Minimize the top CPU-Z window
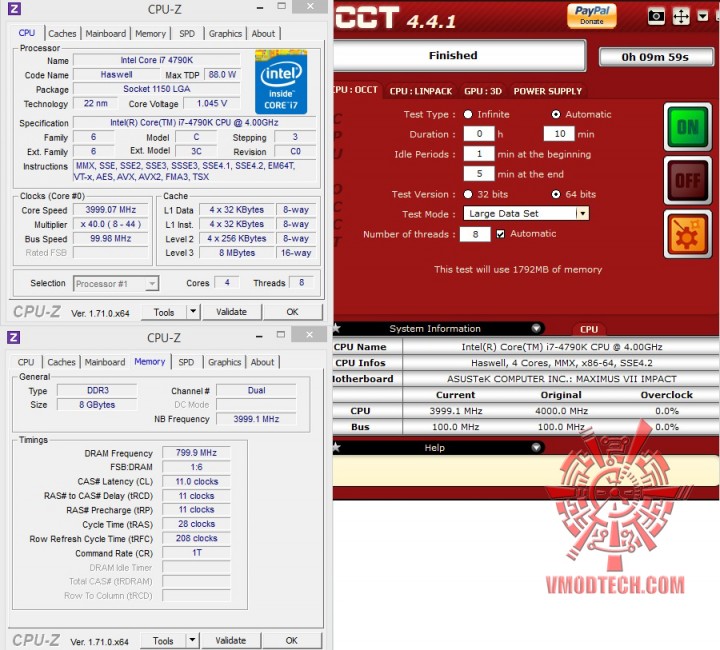This screenshot has width=720, height=650. pyautogui.click(x=260, y=8)
